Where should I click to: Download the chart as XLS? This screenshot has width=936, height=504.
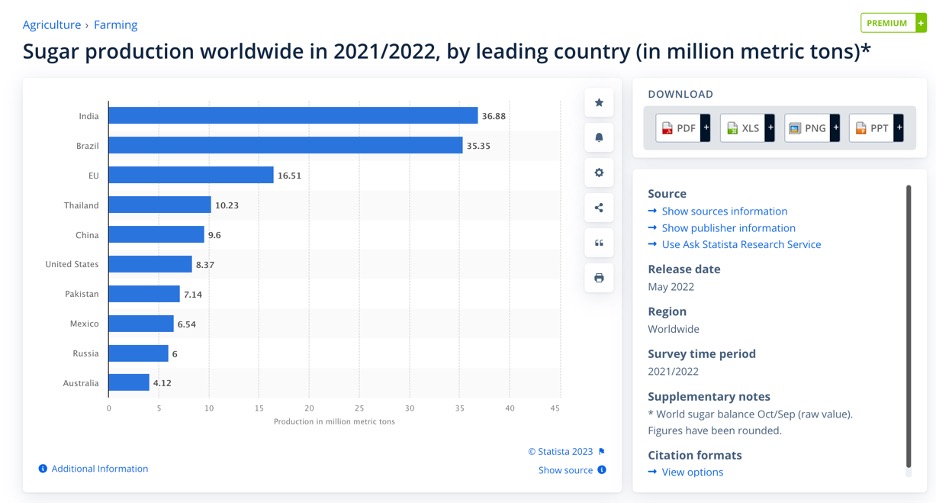[x=747, y=128]
